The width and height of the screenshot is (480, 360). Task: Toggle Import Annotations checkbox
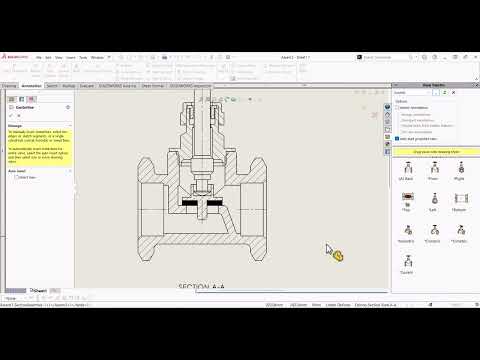pos(397,108)
